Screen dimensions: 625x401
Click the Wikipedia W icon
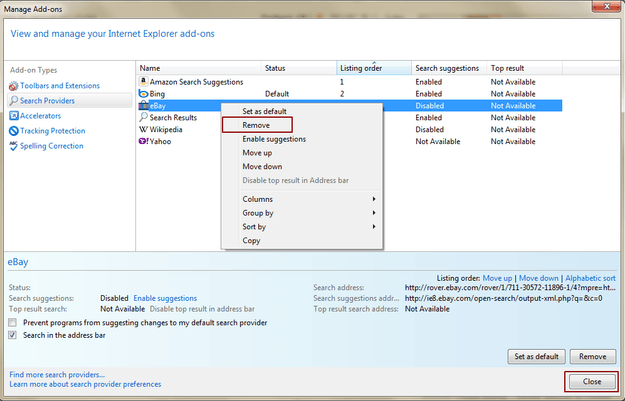coord(143,130)
